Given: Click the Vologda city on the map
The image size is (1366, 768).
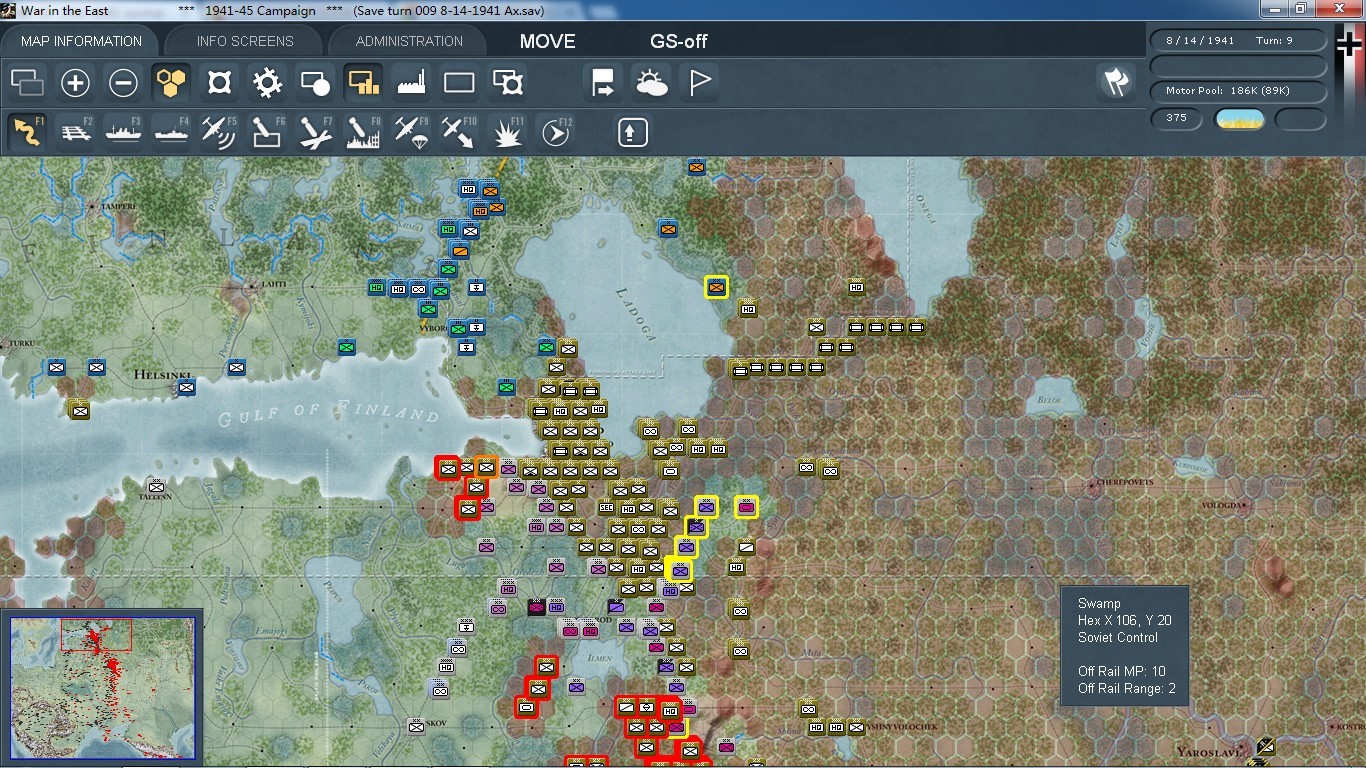Looking at the screenshot, I should pos(1222,505).
